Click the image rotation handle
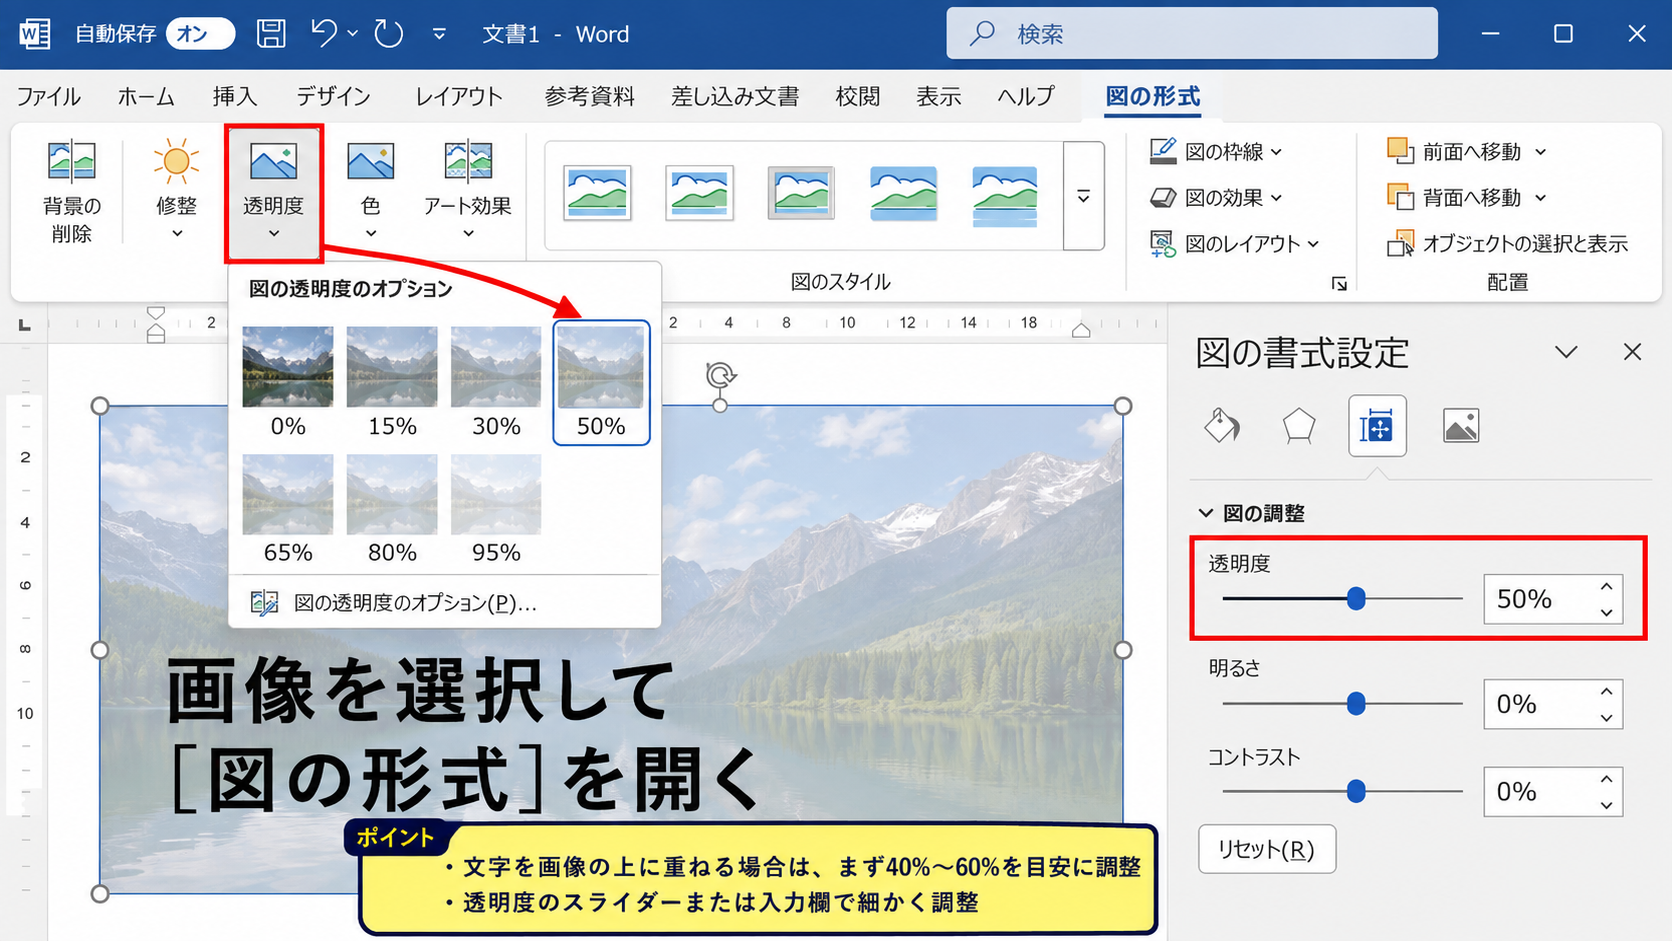 pyautogui.click(x=720, y=376)
